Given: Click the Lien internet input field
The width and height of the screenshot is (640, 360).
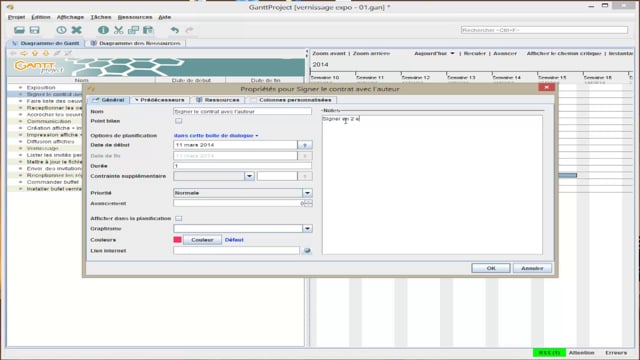Looking at the screenshot, I should (x=236, y=251).
